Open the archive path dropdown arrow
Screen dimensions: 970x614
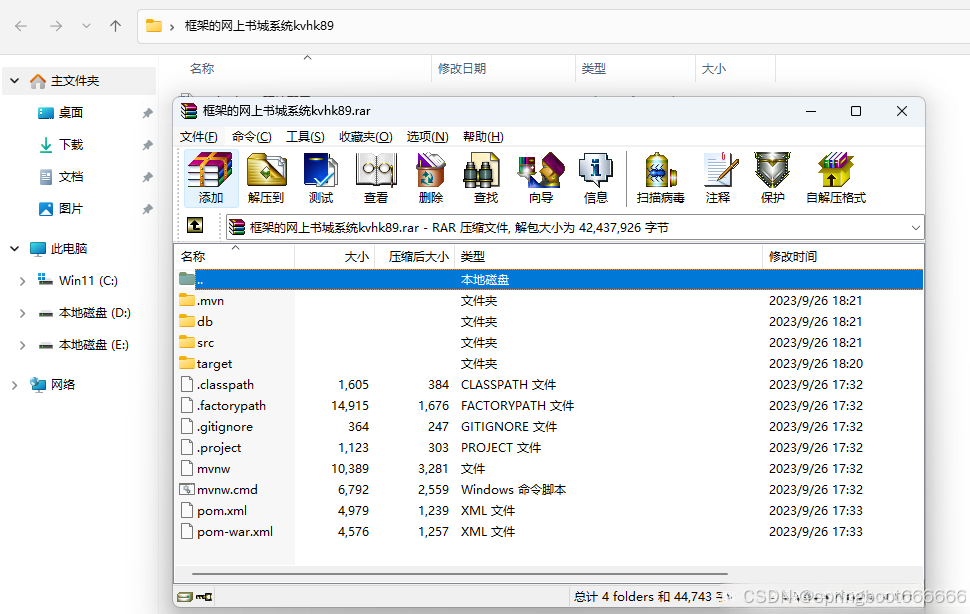pyautogui.click(x=916, y=228)
